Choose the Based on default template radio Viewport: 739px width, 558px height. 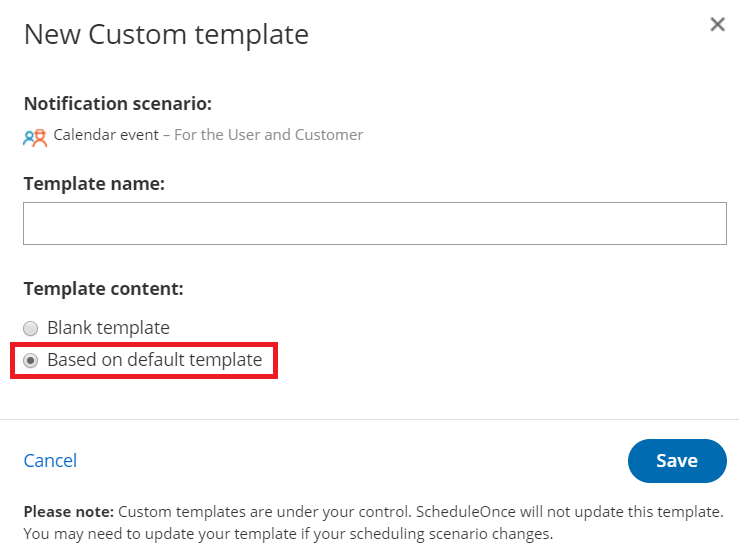coord(31,360)
